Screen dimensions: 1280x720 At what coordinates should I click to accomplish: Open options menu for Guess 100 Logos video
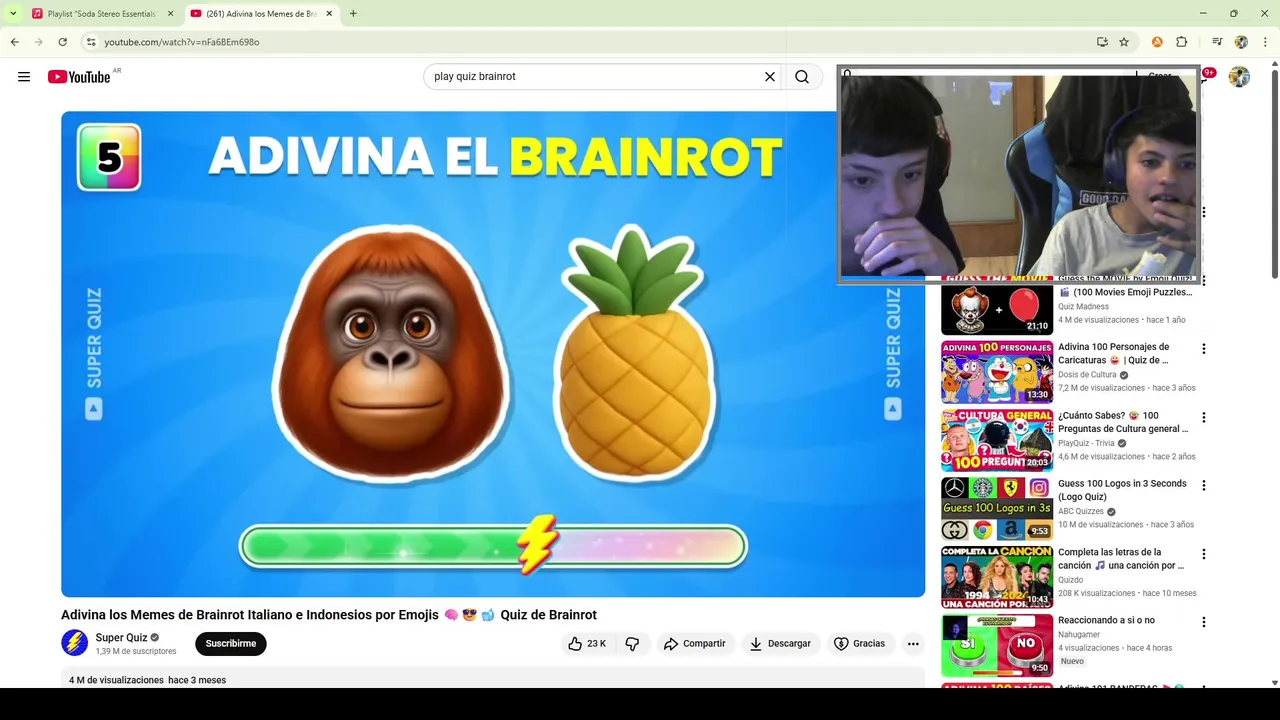1204,485
